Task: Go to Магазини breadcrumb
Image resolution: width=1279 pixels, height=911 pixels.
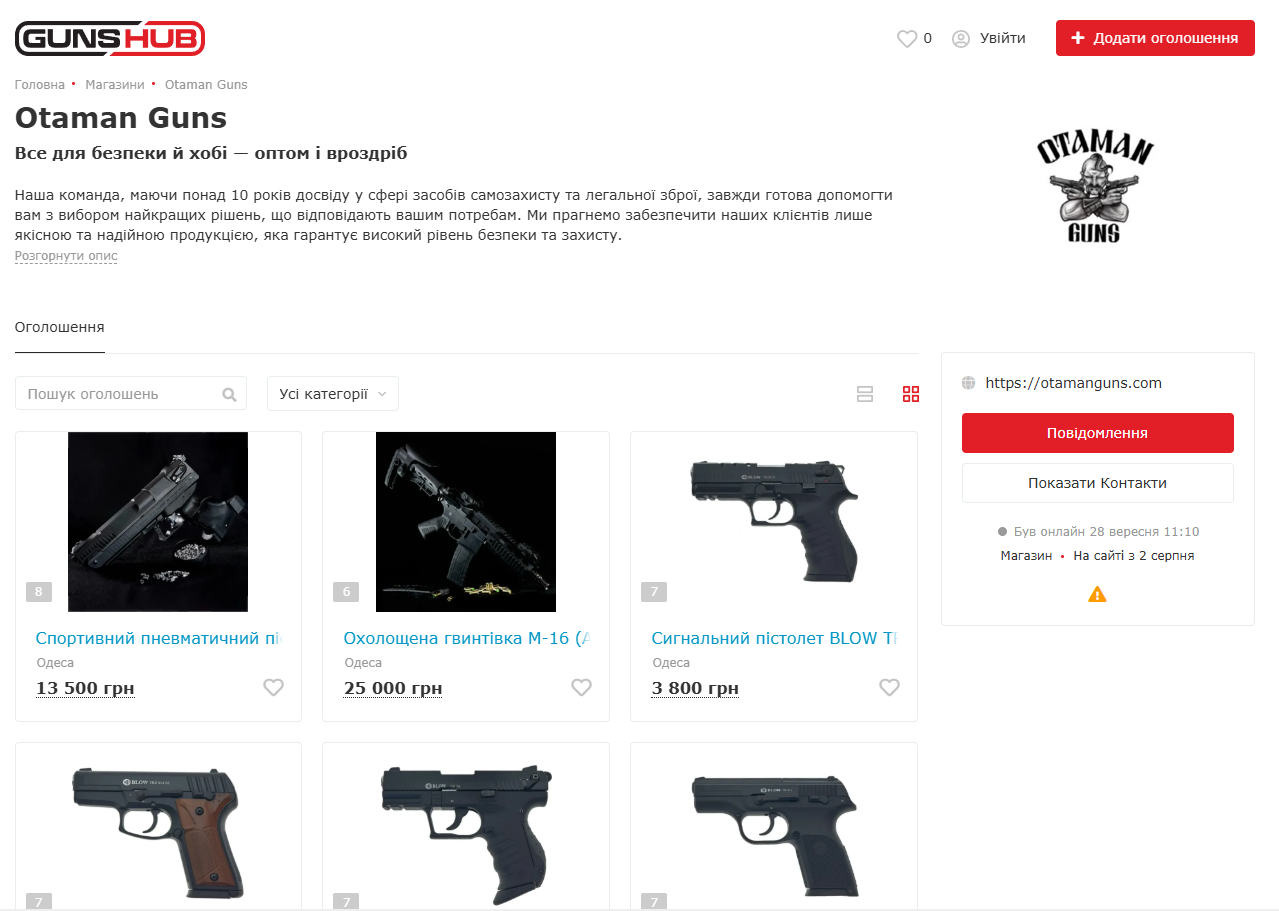Action: [x=115, y=85]
